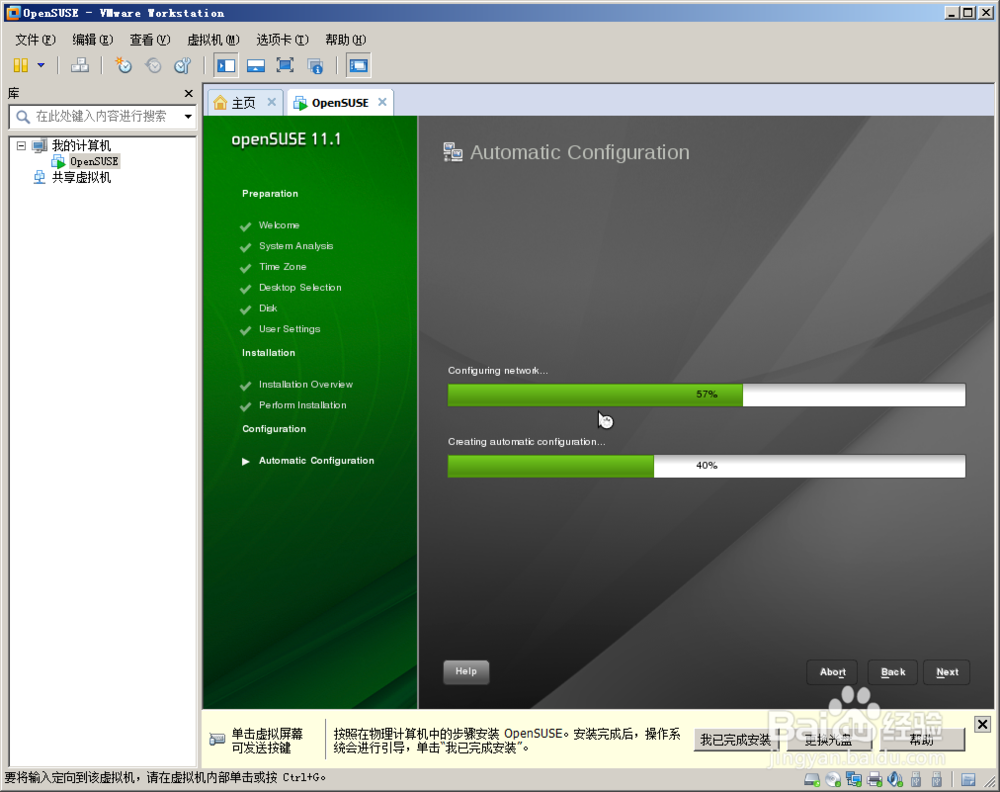Open the library search dropdown arrow

(188, 117)
